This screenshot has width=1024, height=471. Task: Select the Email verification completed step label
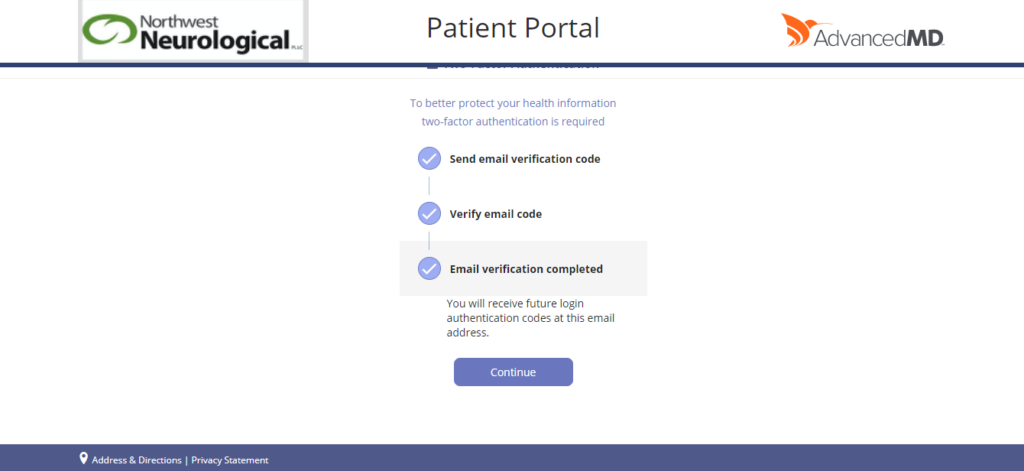(x=526, y=268)
